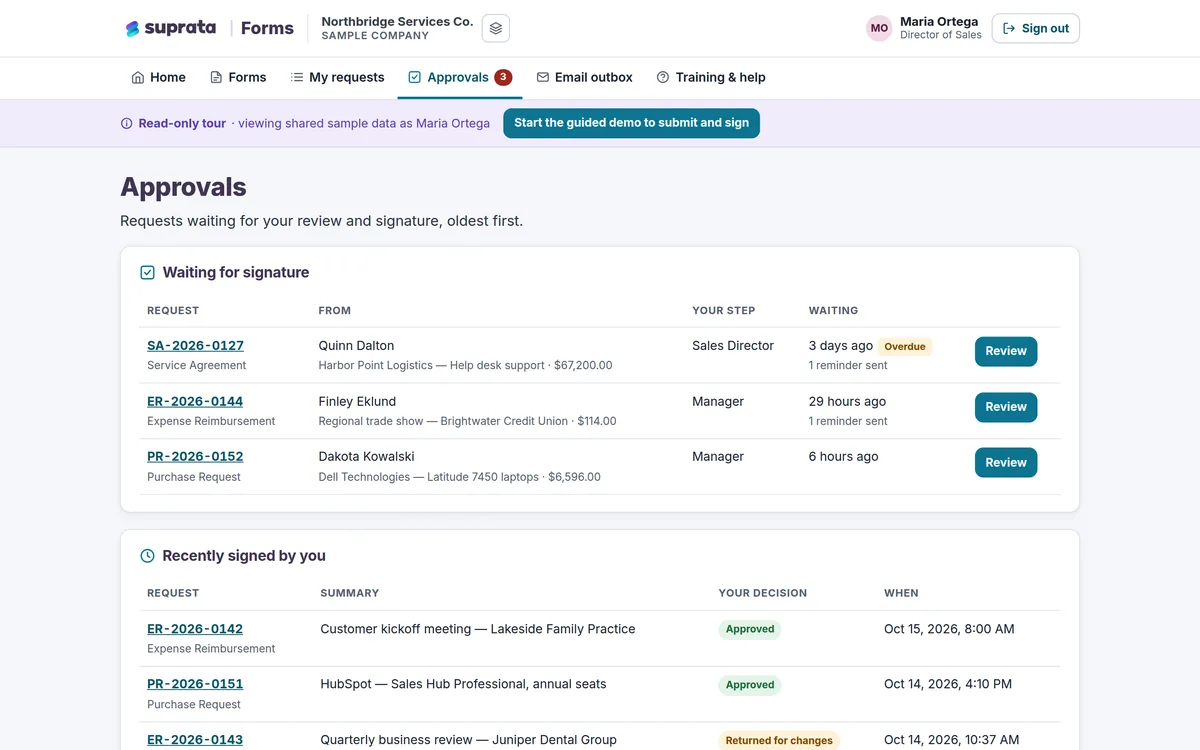
Task: Click Dell Technologies Latitude 7450 details
Action: [459, 477]
